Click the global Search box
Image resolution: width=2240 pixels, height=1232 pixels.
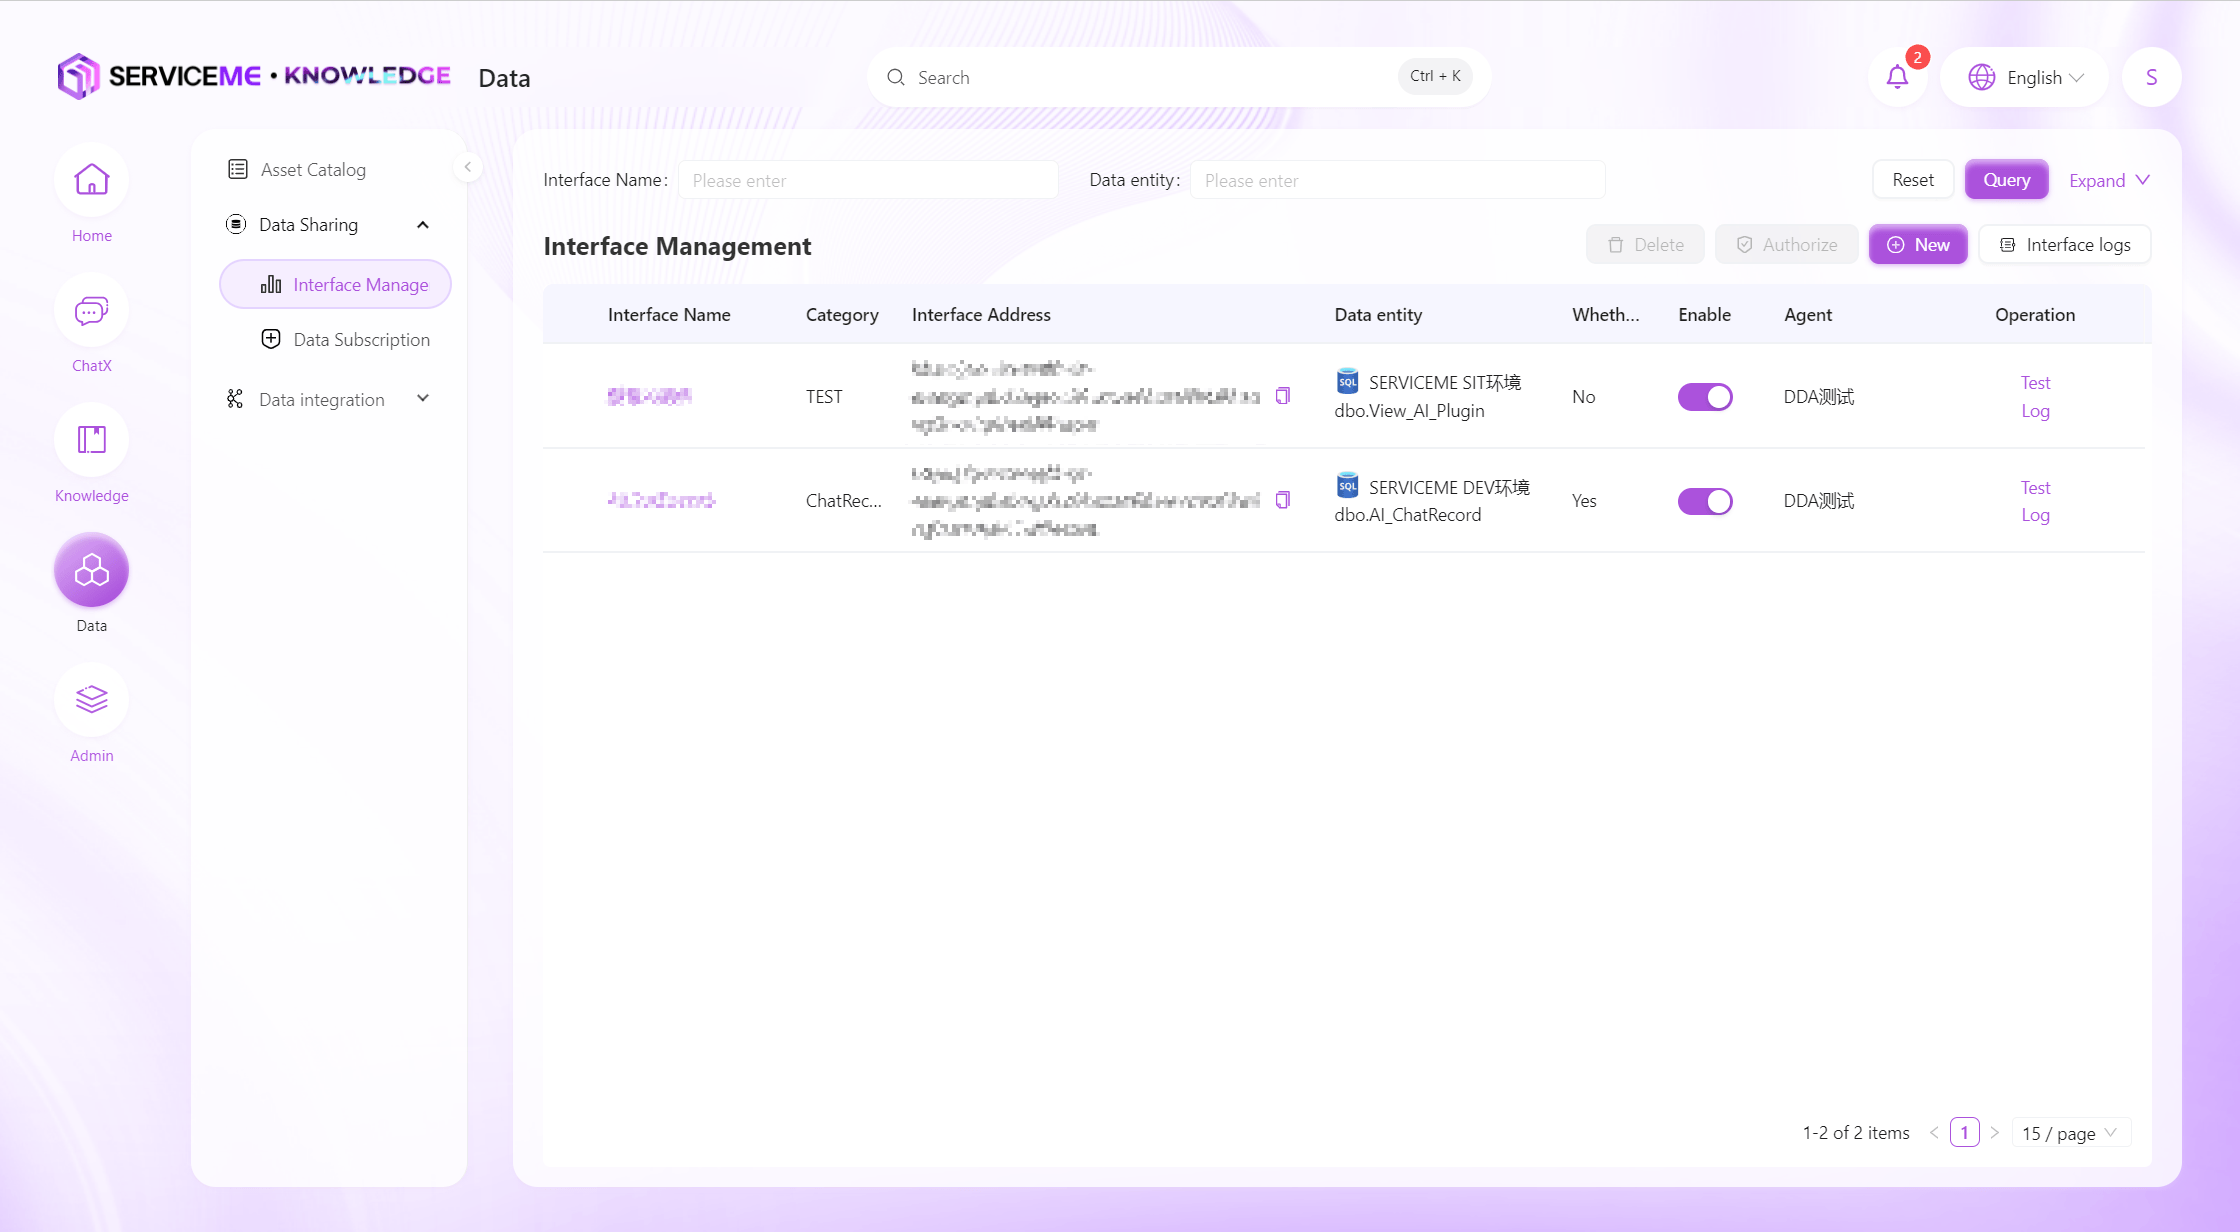click(1178, 77)
